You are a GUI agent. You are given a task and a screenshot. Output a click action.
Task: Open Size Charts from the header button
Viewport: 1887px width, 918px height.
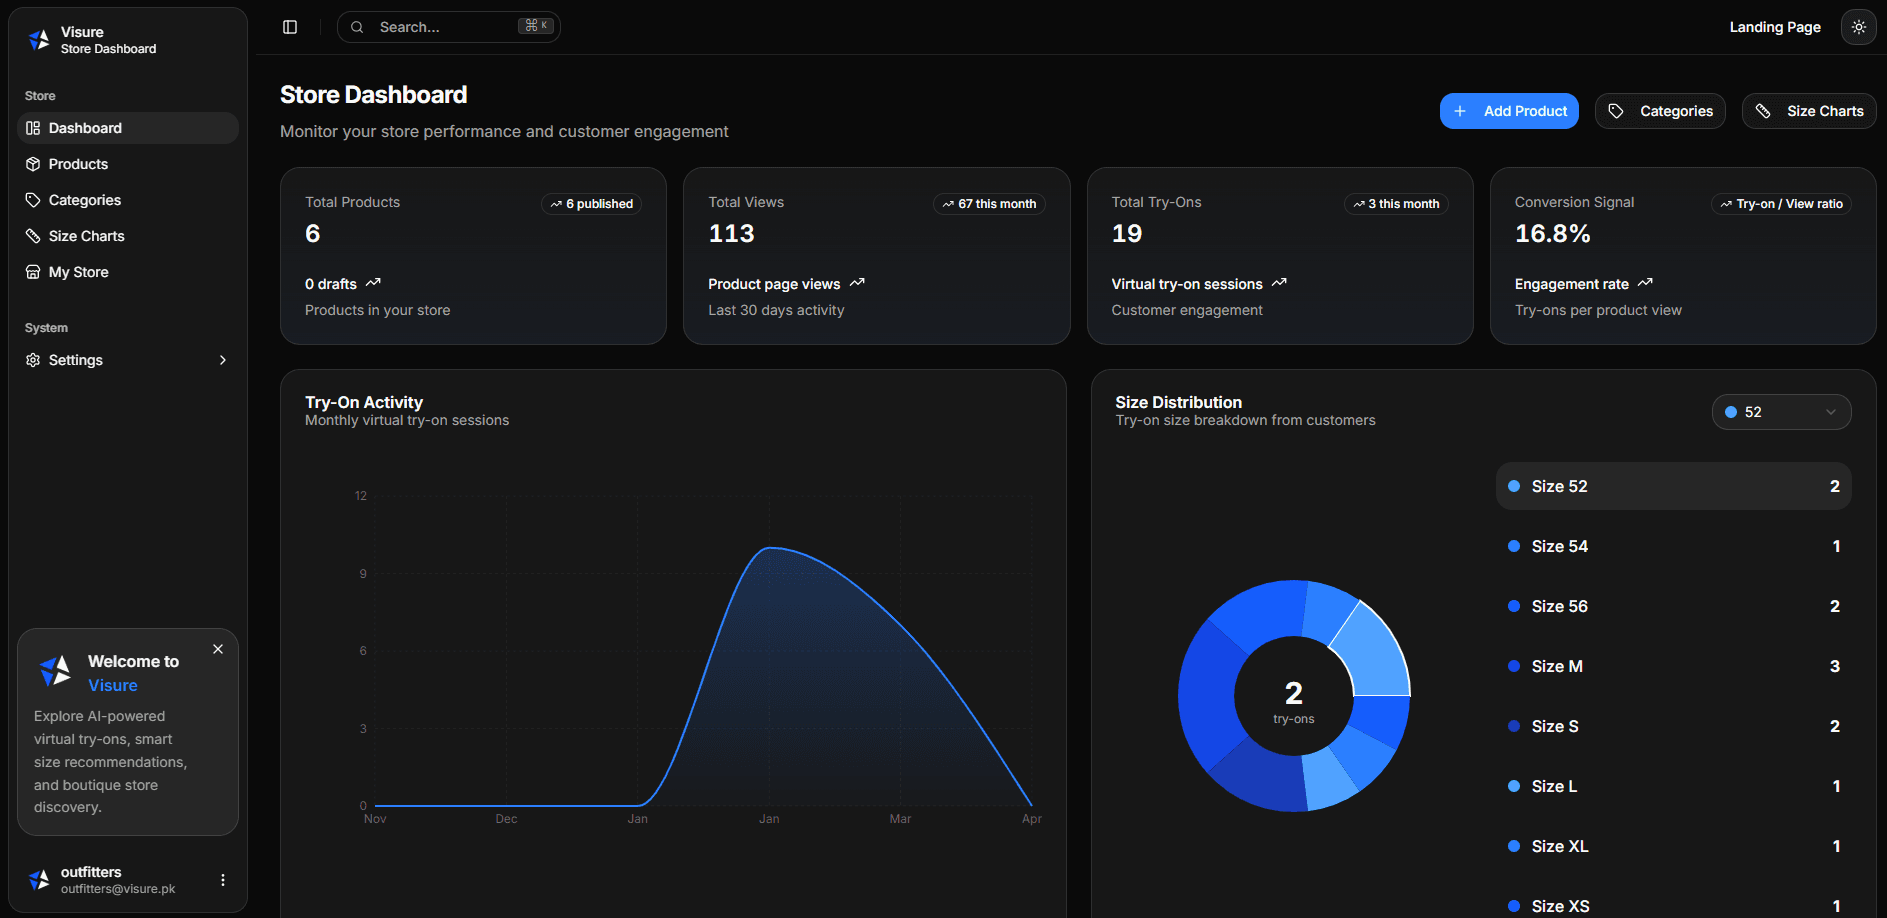(1808, 111)
